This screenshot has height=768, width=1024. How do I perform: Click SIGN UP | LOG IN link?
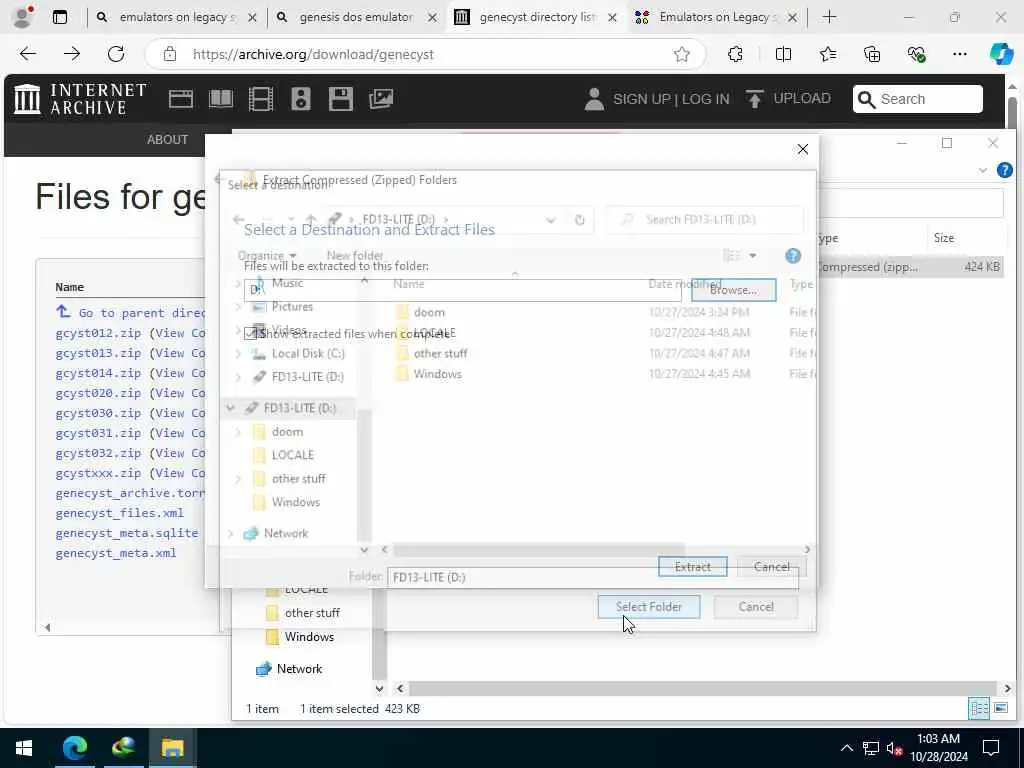tap(671, 99)
